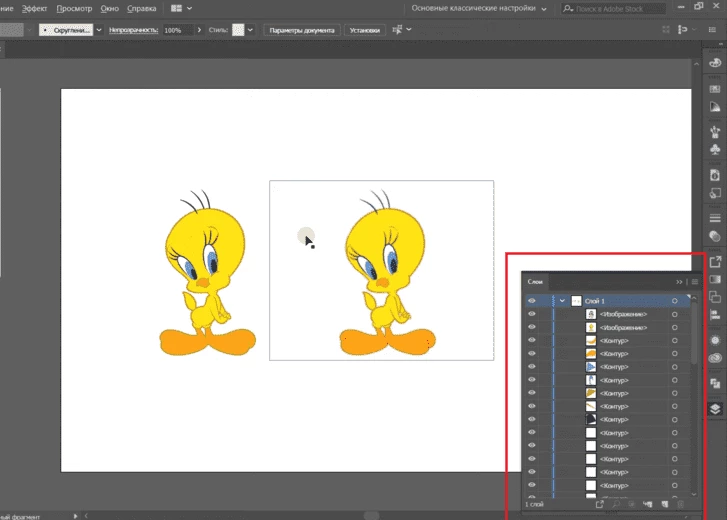Screen dimensions: 727x520
Task: Click the Стиль swatch in control bar
Action: (238, 30)
